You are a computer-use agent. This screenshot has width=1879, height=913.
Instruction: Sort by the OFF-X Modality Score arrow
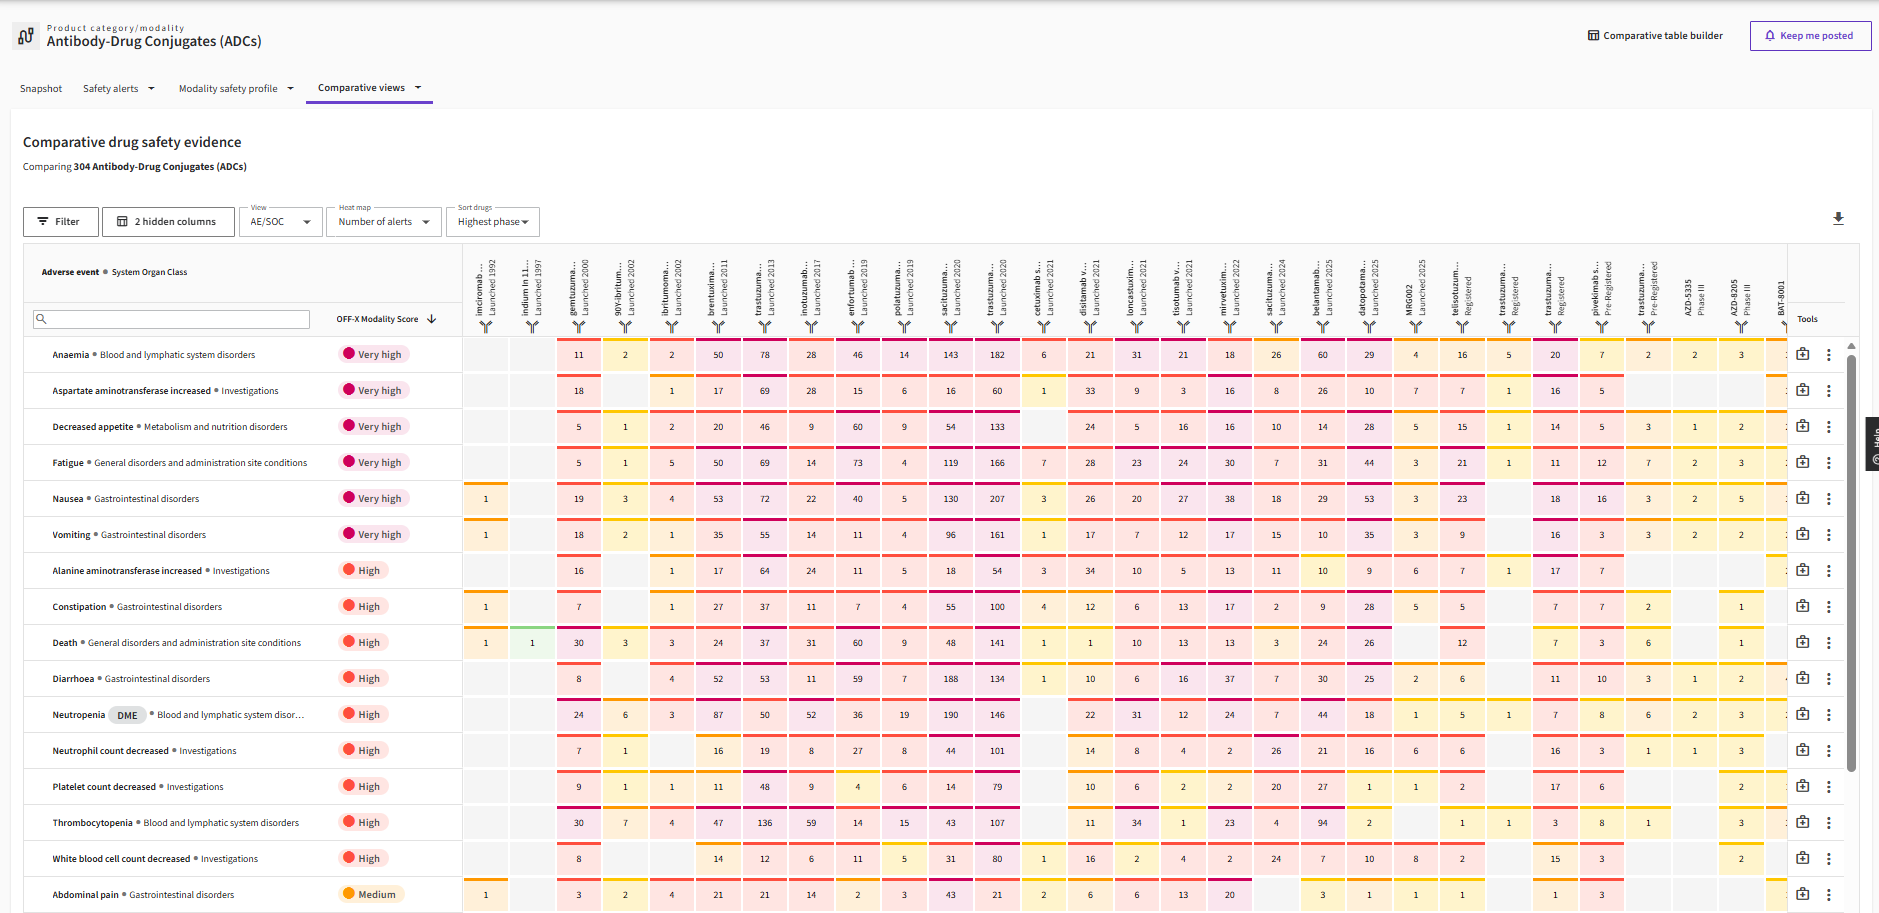pyautogui.click(x=432, y=319)
